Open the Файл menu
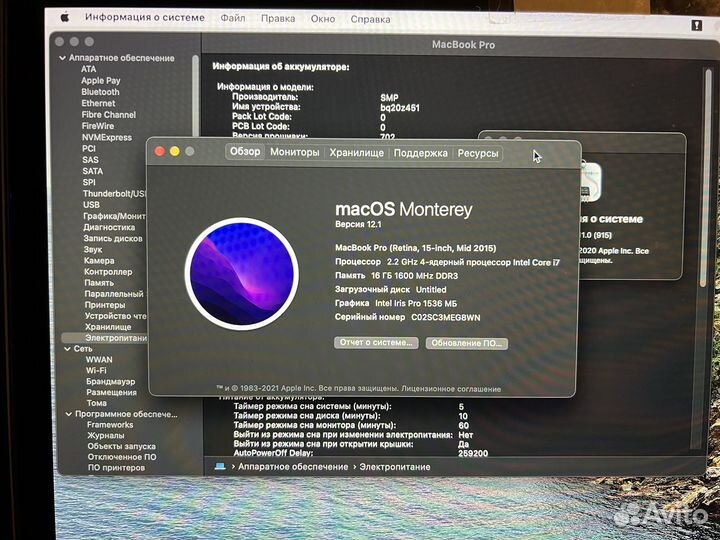This screenshot has width=720, height=540. click(233, 18)
